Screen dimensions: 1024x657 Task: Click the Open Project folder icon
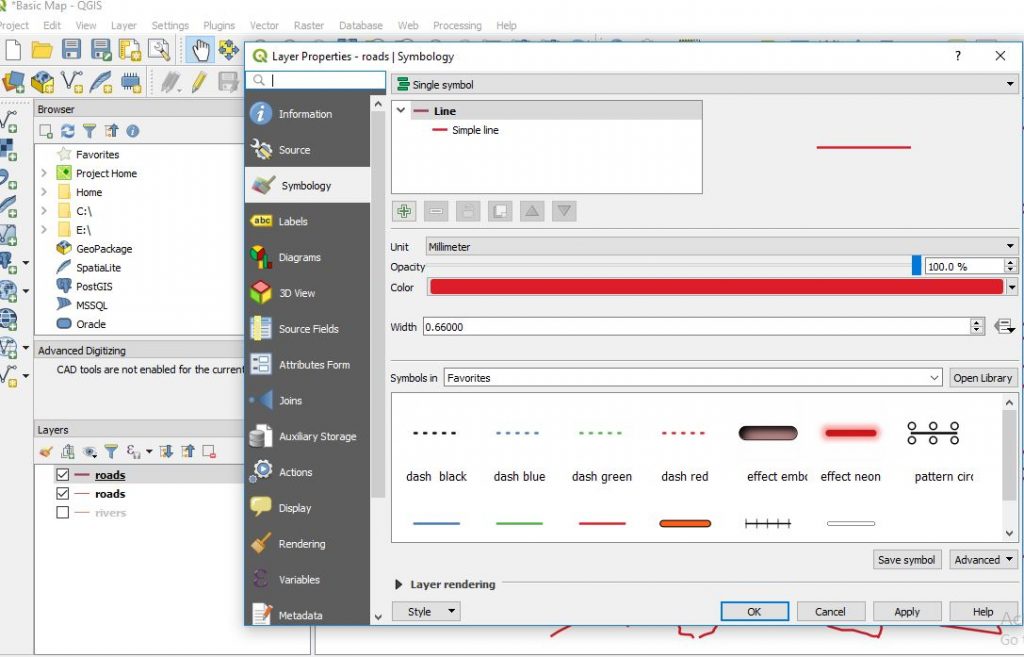click(42, 50)
